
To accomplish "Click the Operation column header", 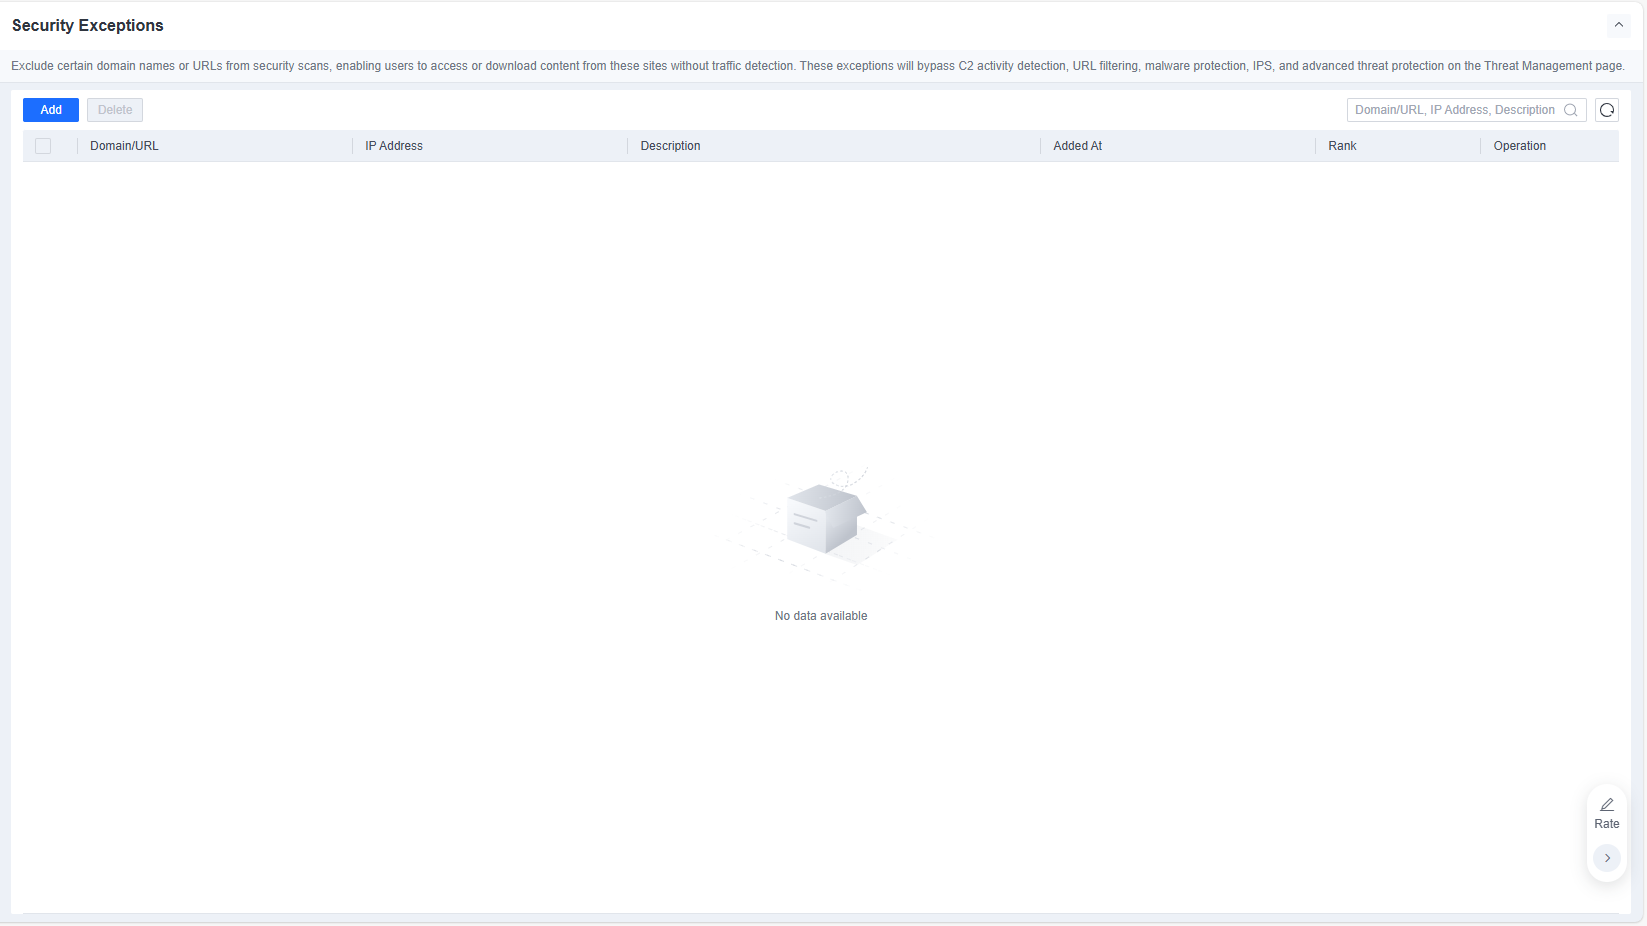I will pos(1519,146).
